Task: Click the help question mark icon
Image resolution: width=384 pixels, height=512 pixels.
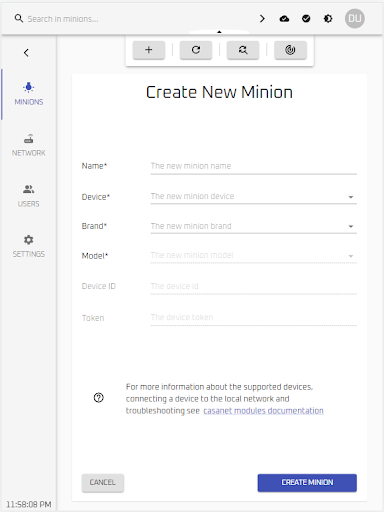Action: [99, 398]
